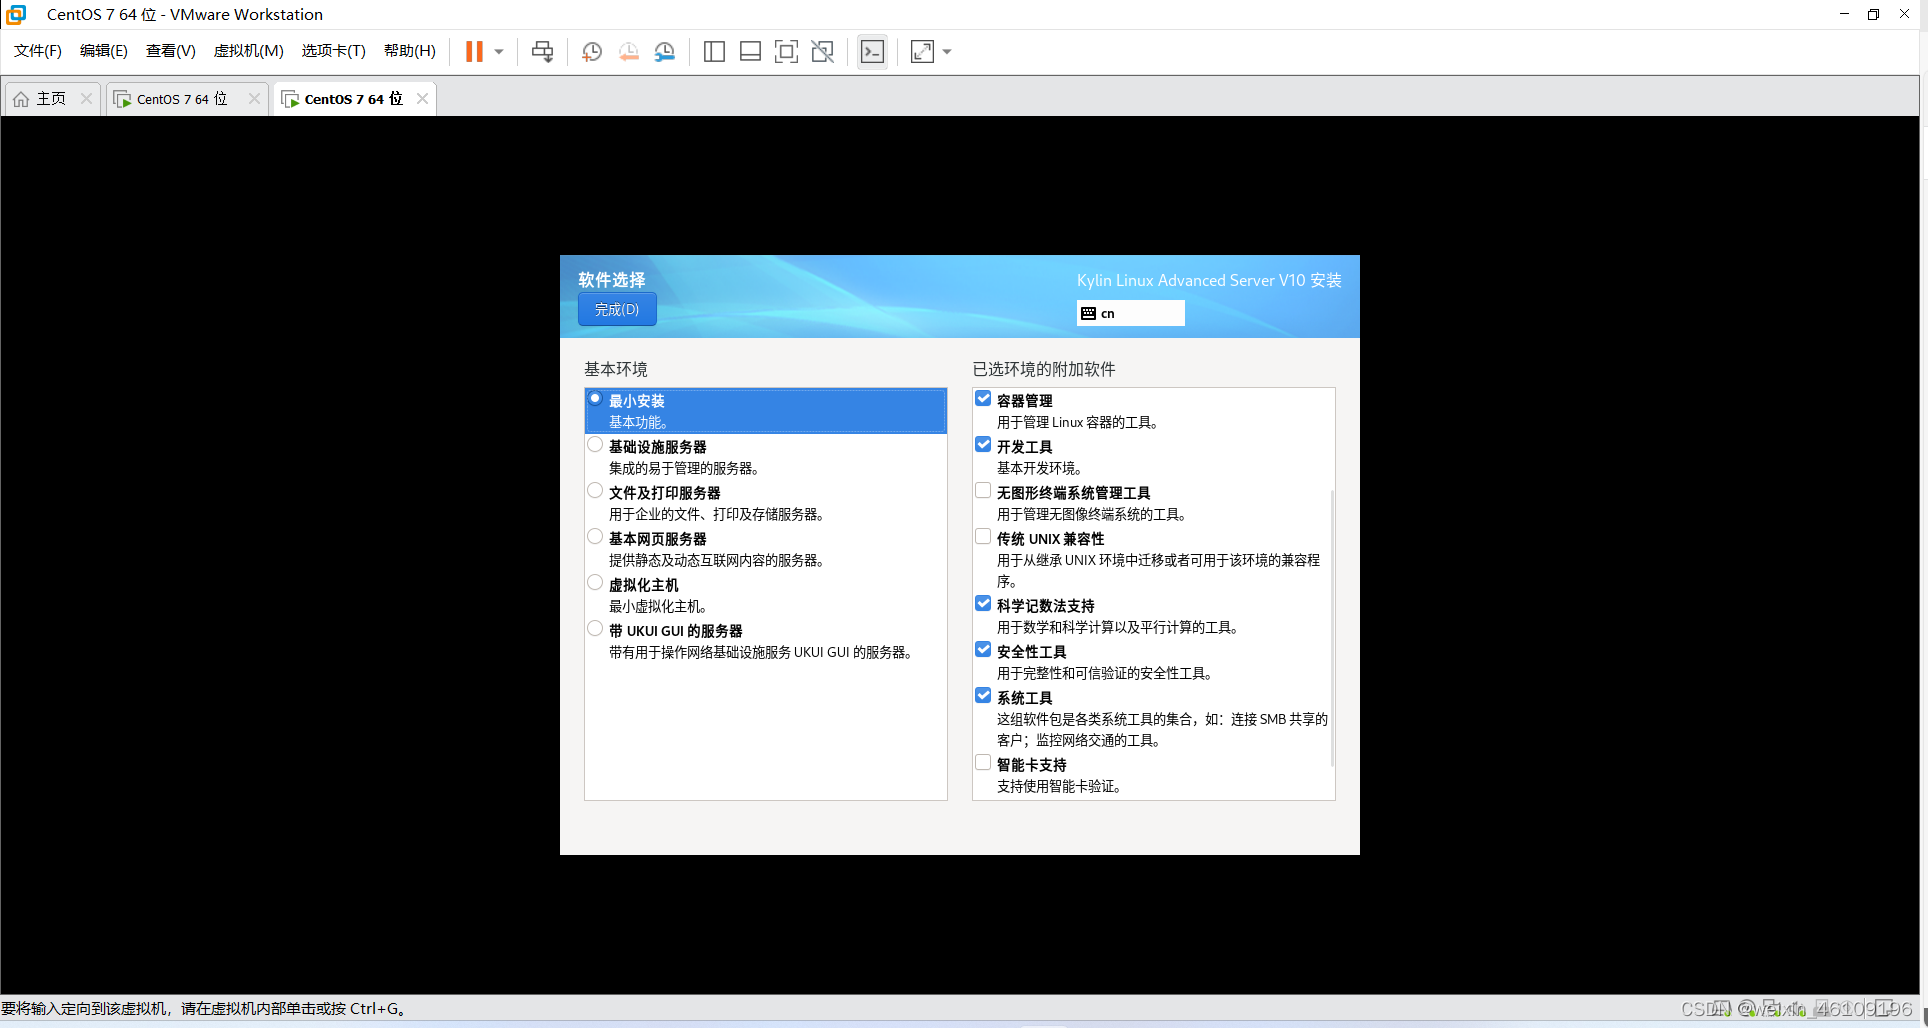Open the 帮助(H) menu
This screenshot has height=1028, width=1928.
point(410,51)
